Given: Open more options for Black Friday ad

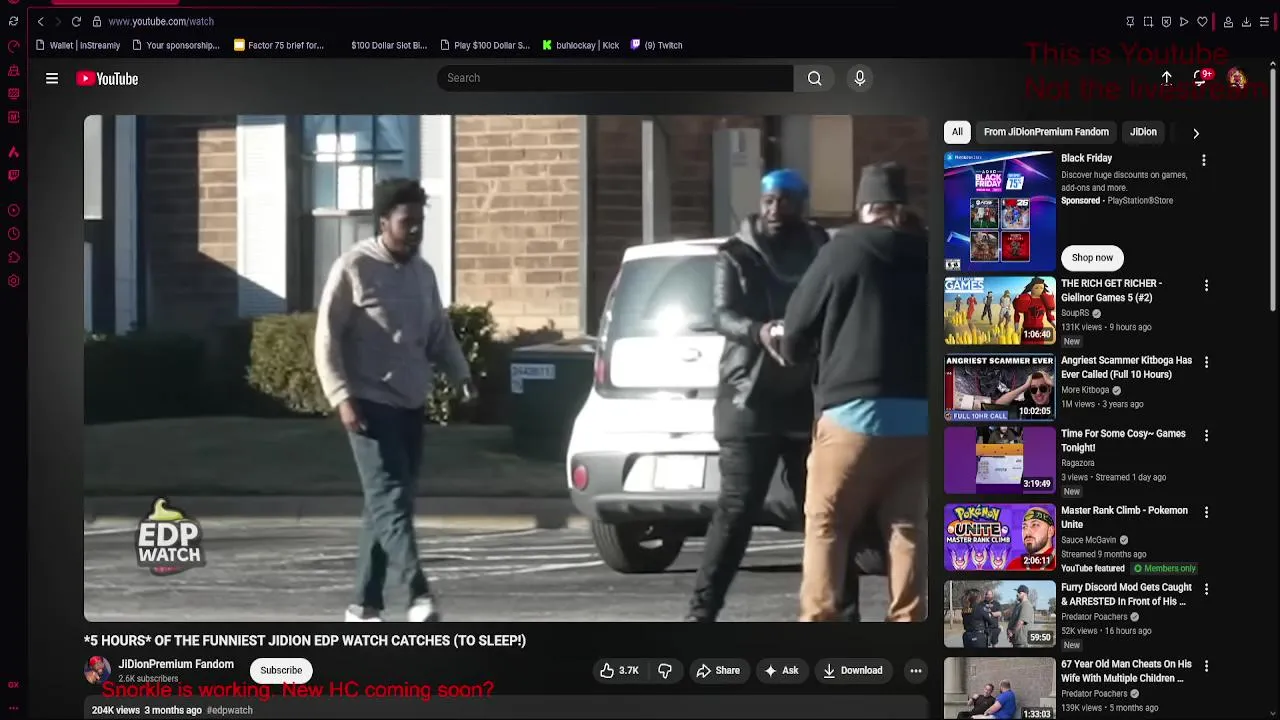Looking at the screenshot, I should 1204,160.
